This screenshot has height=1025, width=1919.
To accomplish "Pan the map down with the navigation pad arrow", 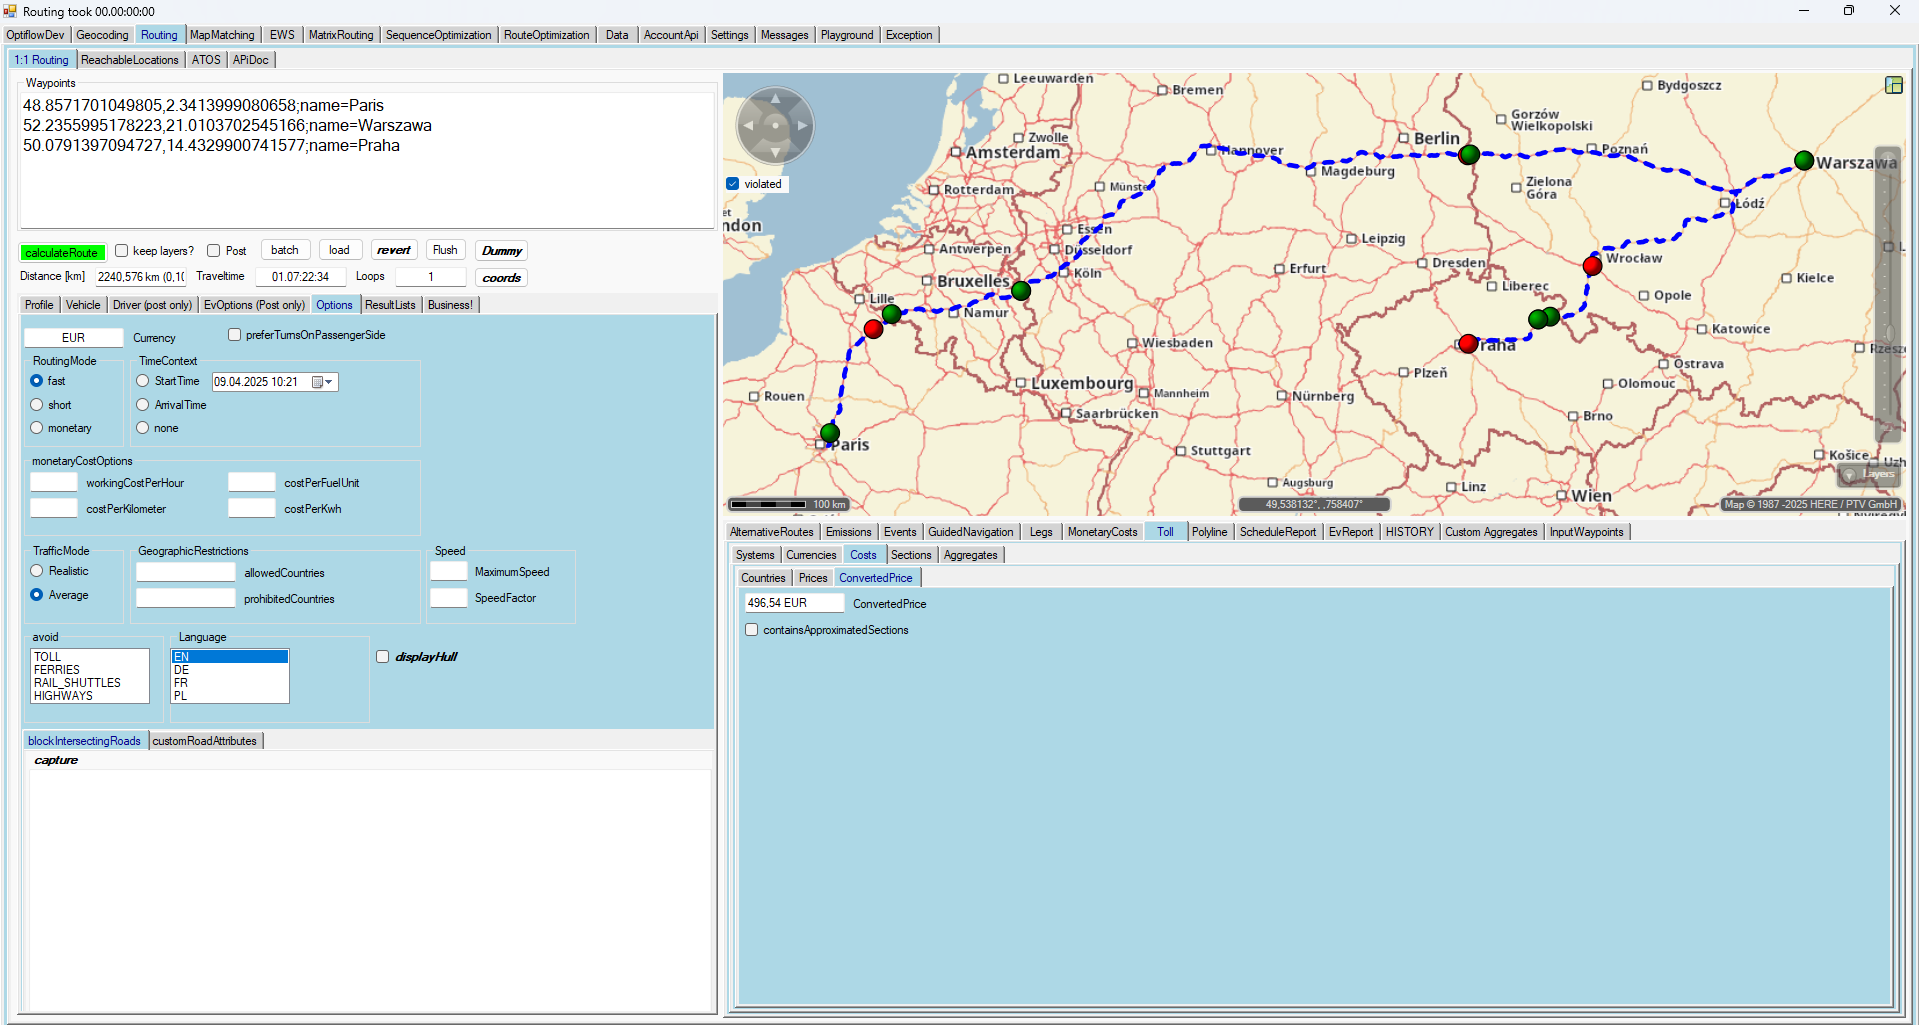I will tap(775, 153).
